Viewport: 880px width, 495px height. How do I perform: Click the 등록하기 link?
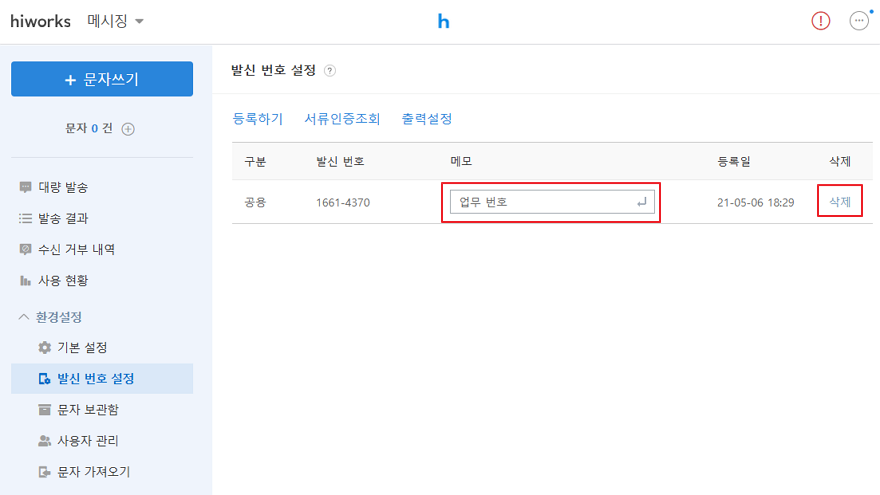click(258, 119)
